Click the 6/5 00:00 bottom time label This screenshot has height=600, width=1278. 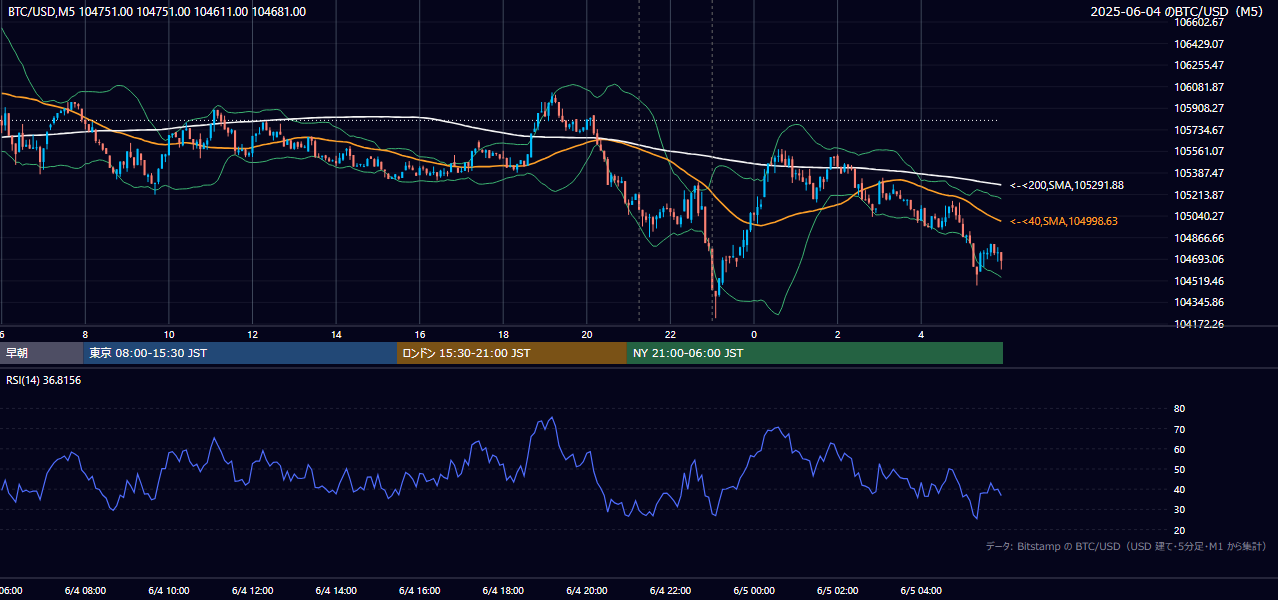pyautogui.click(x=754, y=591)
